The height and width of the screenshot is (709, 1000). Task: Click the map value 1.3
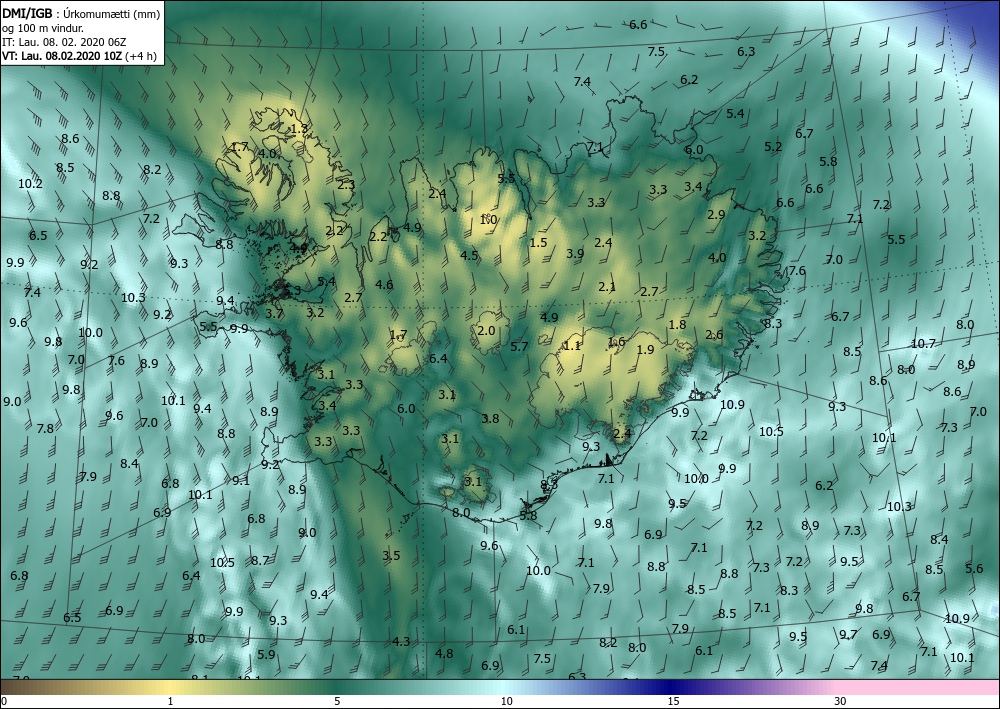point(299,129)
